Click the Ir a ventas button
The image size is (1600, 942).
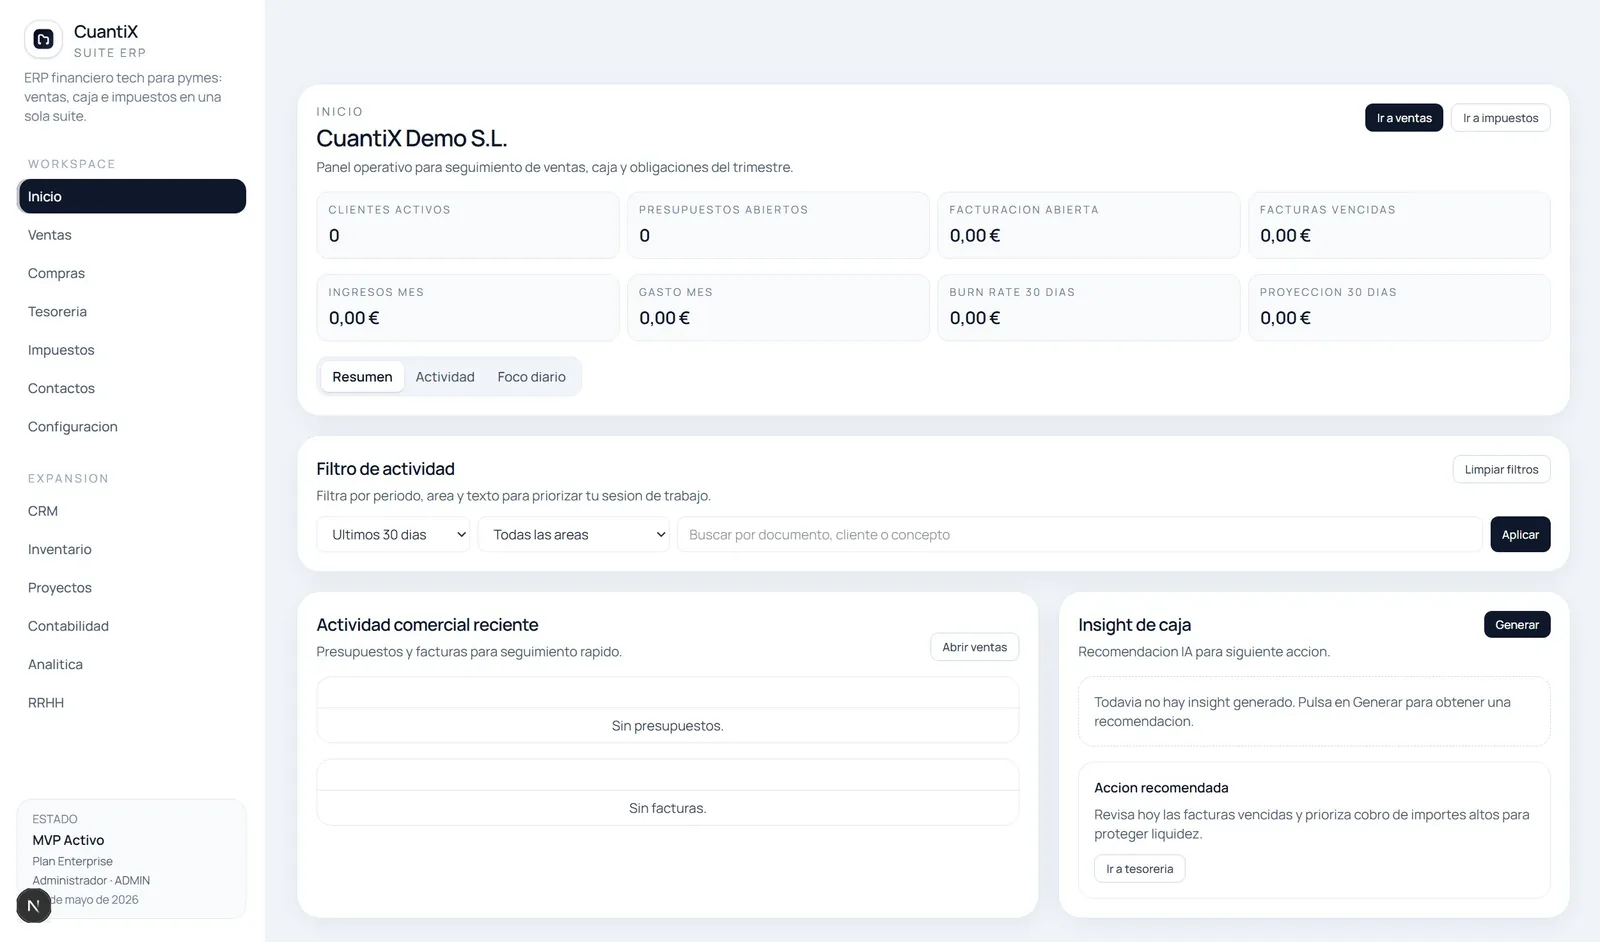1404,118
